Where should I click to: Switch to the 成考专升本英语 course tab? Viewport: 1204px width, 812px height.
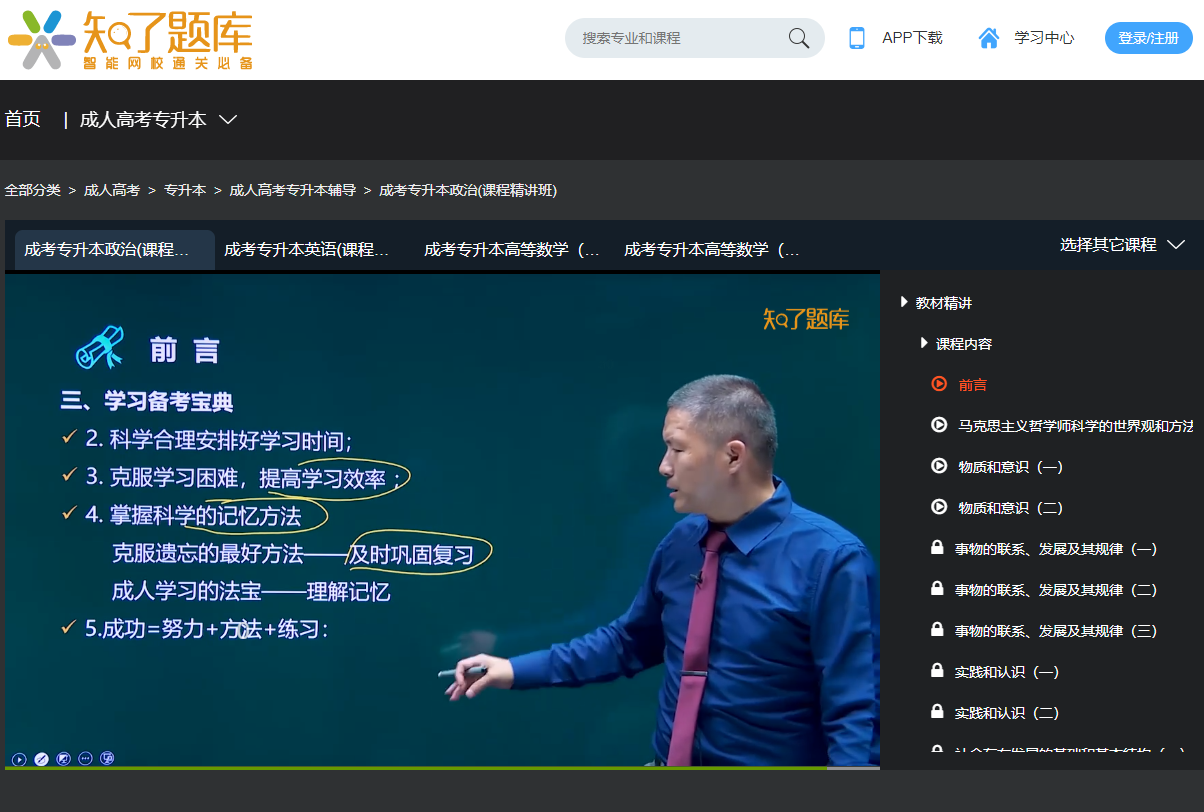point(309,250)
